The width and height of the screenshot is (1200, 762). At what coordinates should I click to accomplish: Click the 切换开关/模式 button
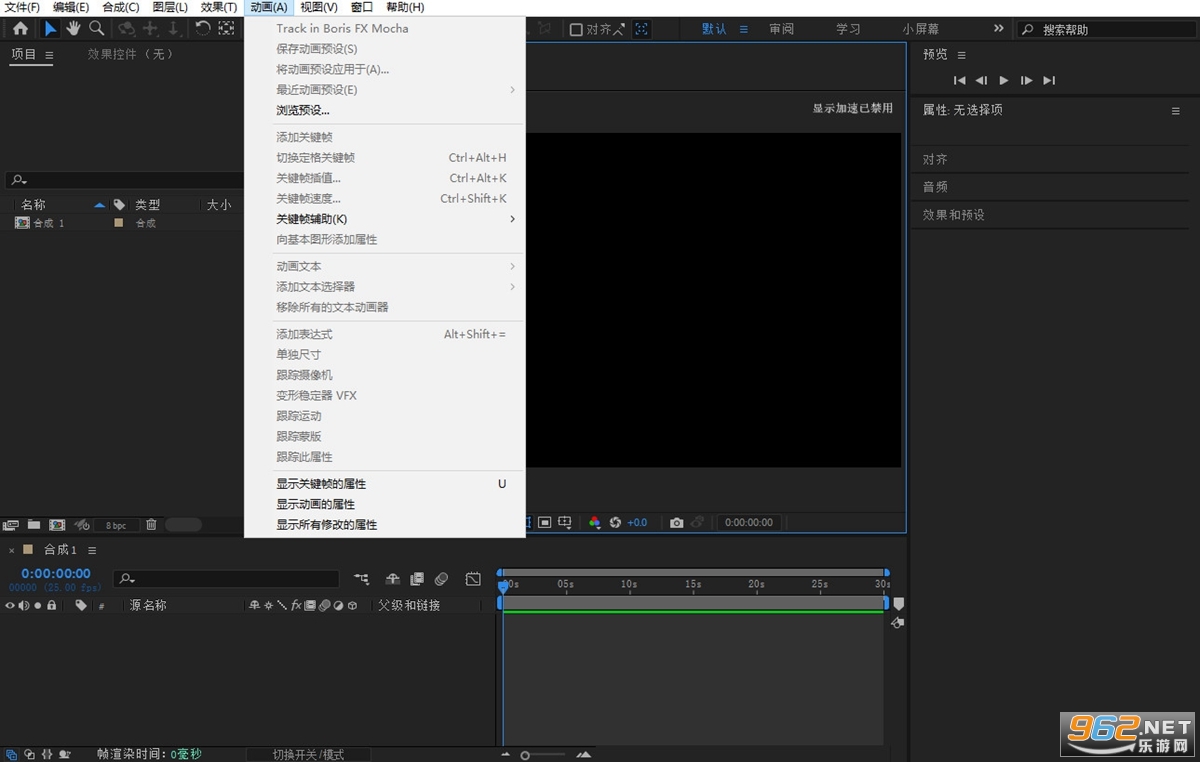[308, 755]
